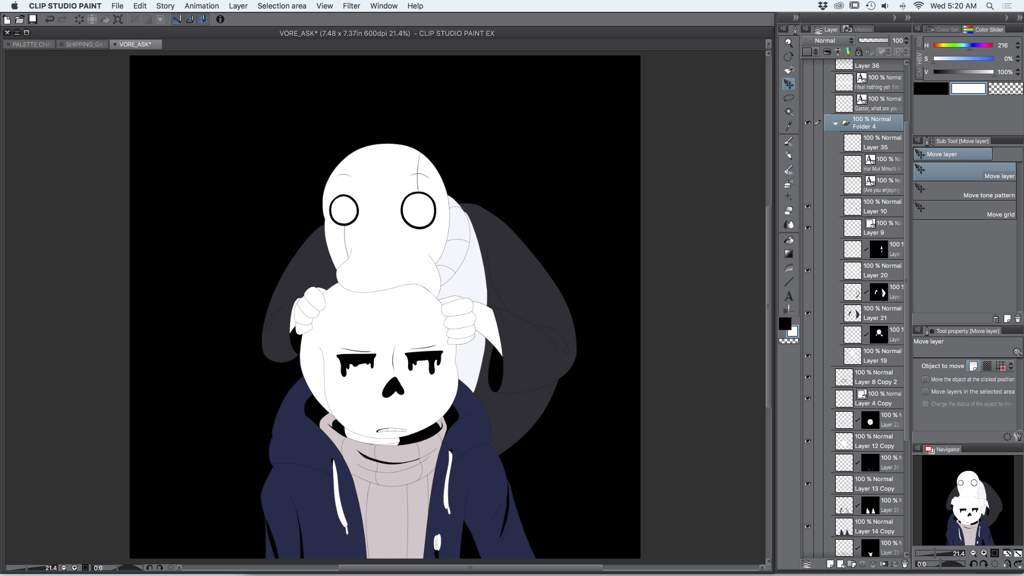Click the Hue slider in the Color Slider panel
Image resolution: width=1024 pixels, height=576 pixels.
tap(963, 45)
